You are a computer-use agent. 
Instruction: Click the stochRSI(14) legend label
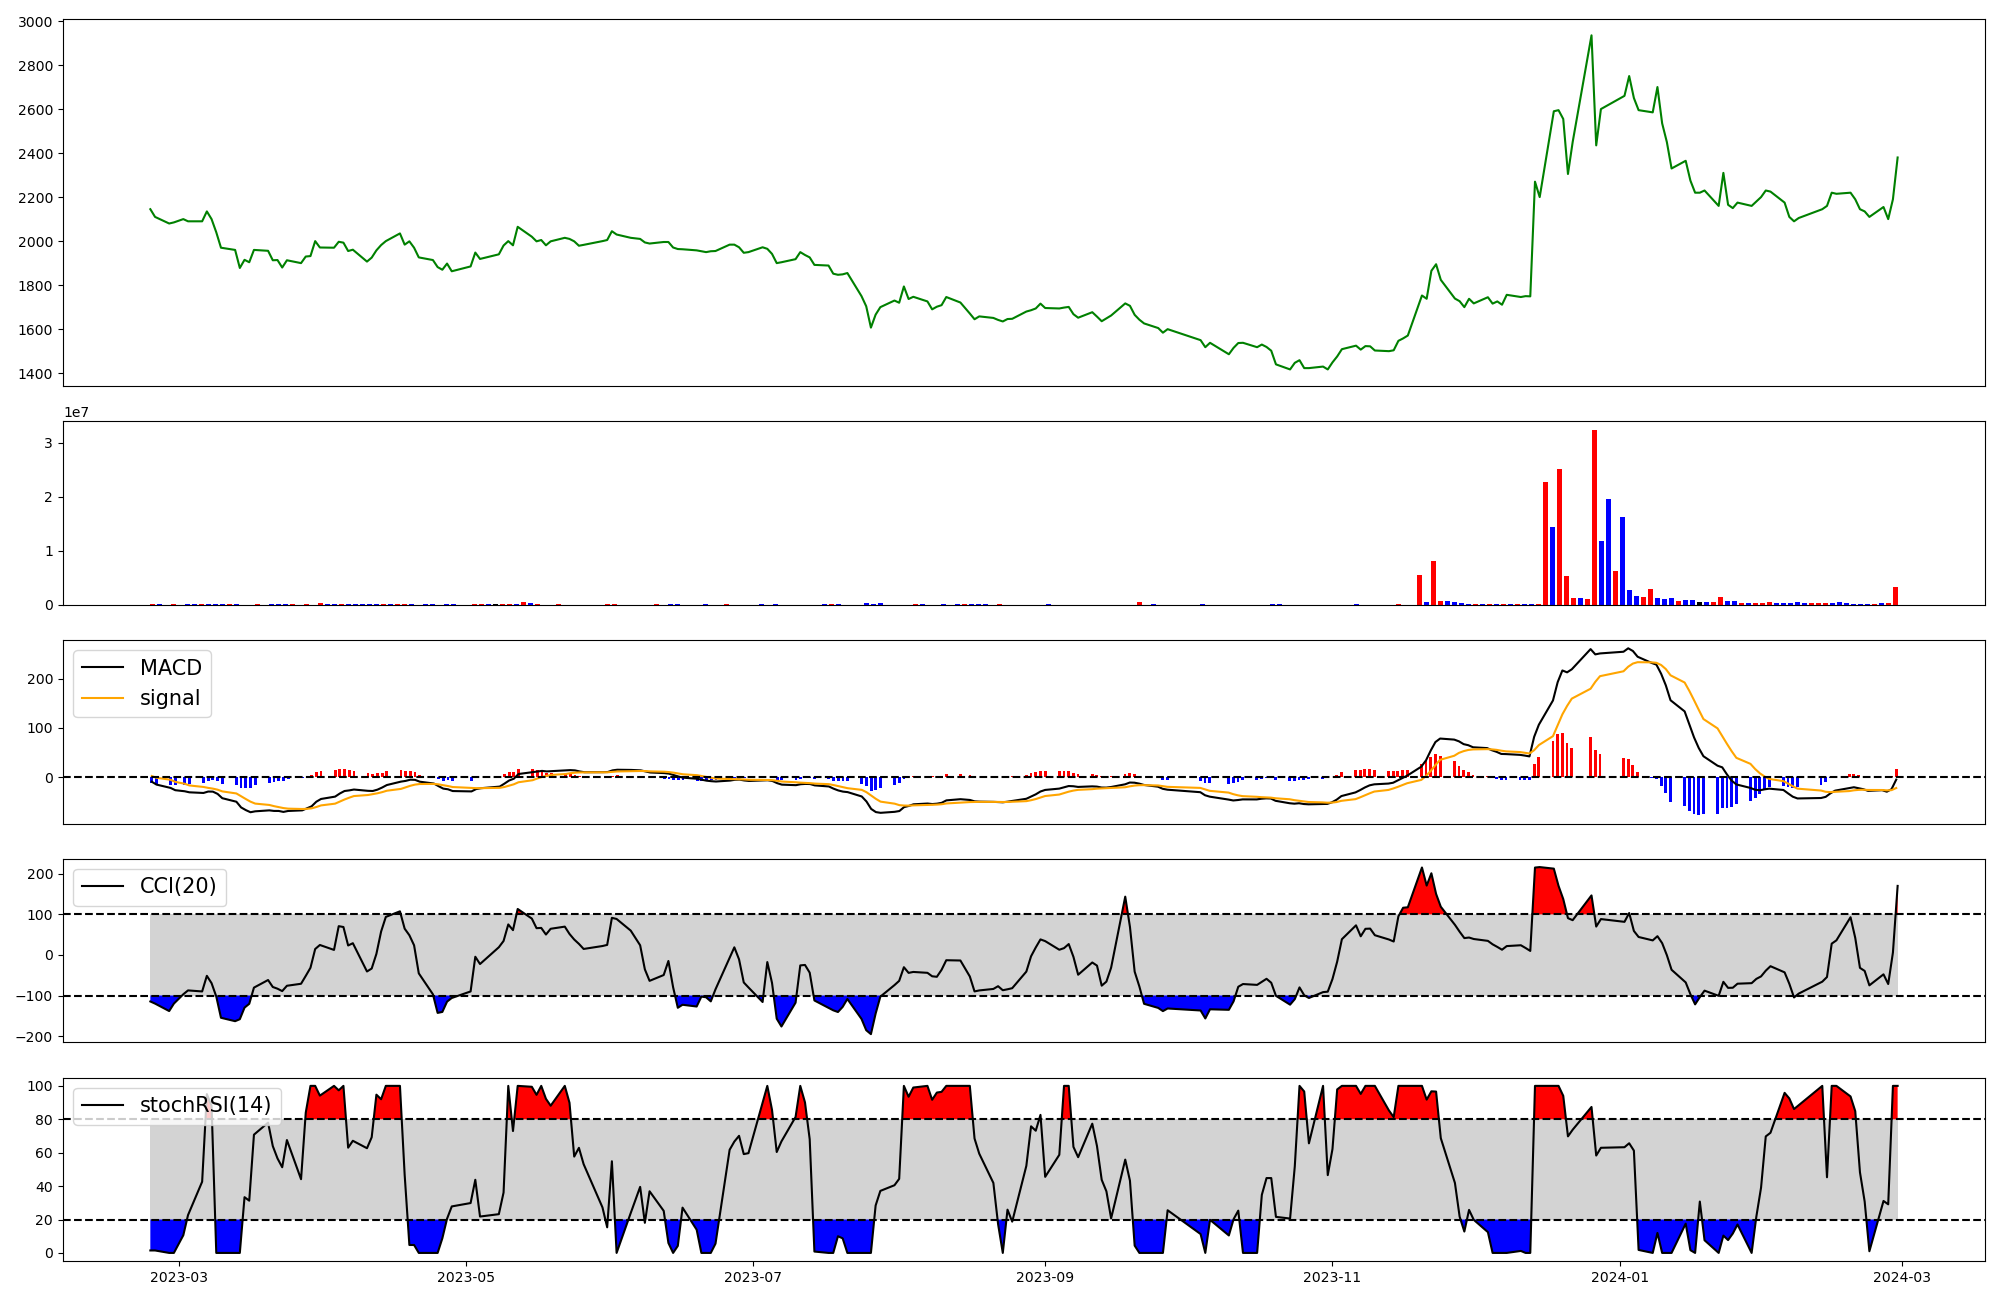[x=205, y=1105]
